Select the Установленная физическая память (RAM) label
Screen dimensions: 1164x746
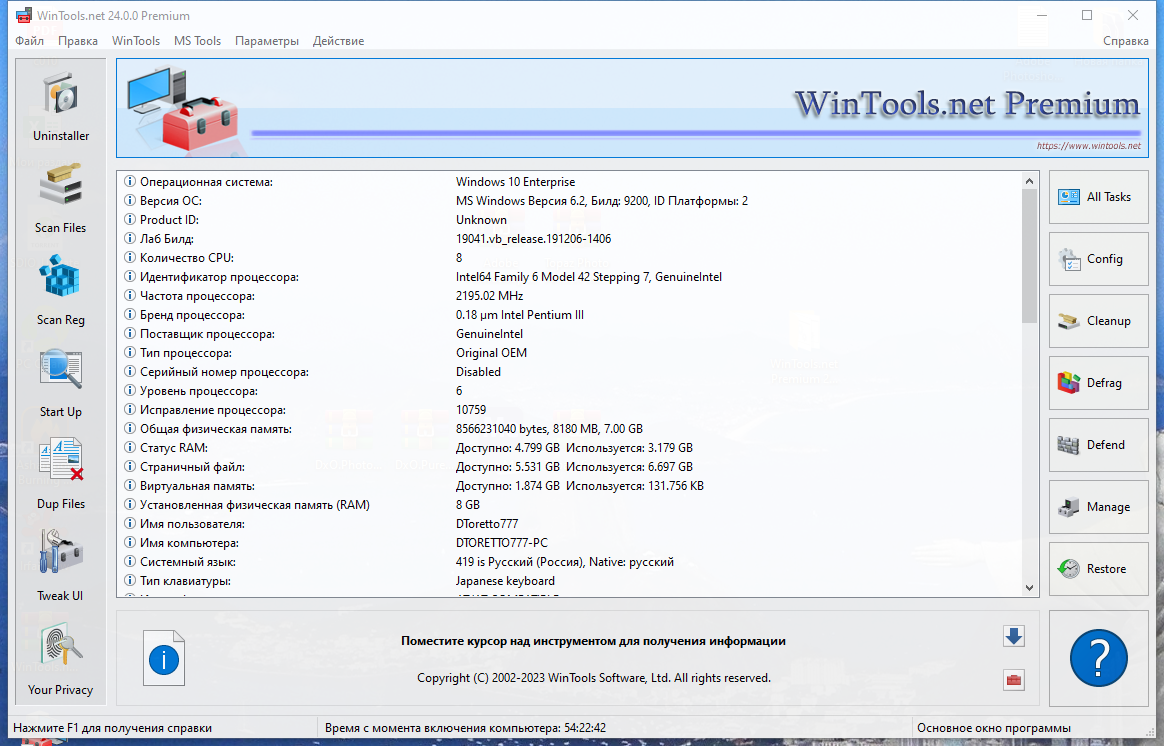[255, 505]
